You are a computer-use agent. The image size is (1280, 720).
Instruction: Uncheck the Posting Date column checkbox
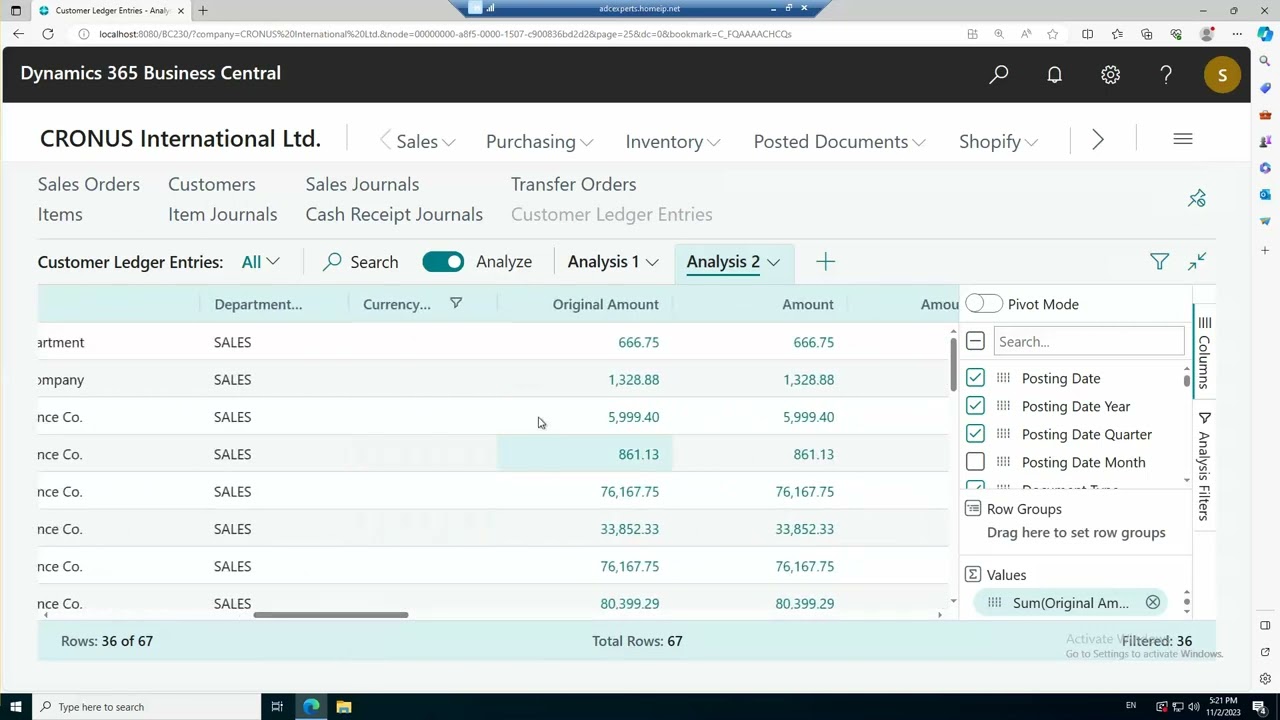click(x=975, y=378)
